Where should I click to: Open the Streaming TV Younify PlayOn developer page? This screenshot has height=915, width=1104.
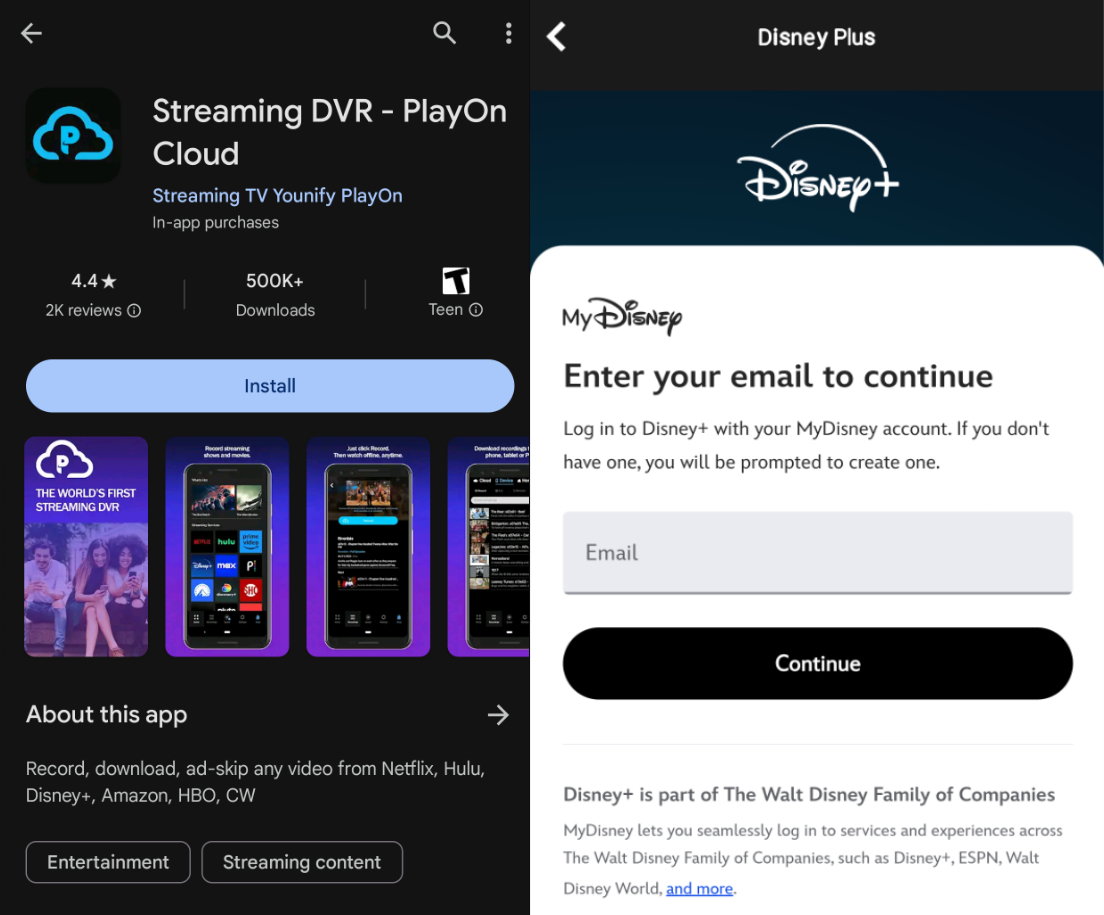pos(277,196)
